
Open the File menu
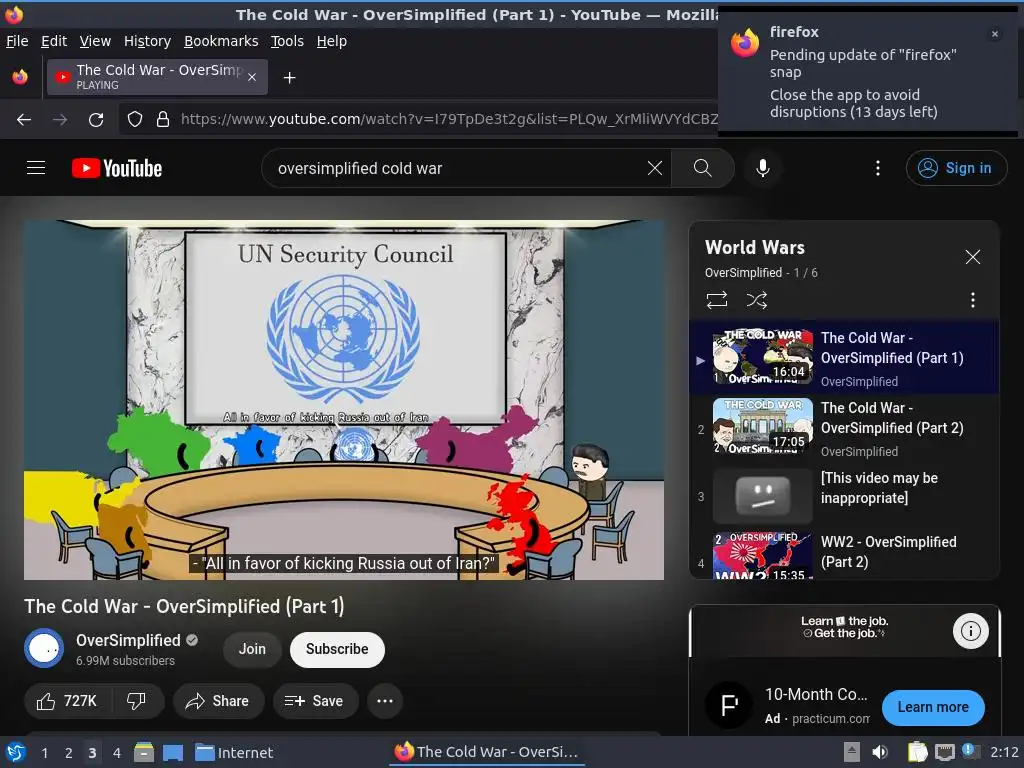pos(17,41)
